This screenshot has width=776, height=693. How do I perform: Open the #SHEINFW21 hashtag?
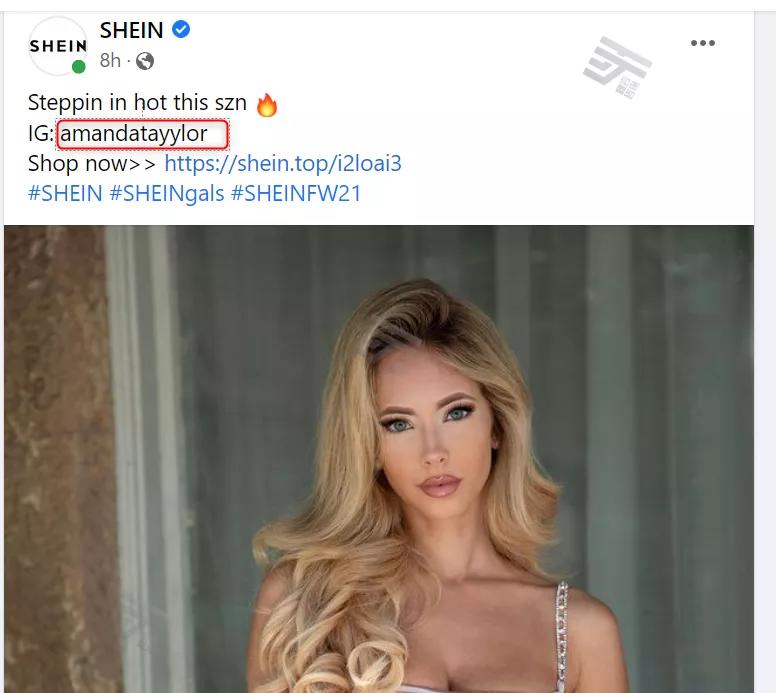296,193
